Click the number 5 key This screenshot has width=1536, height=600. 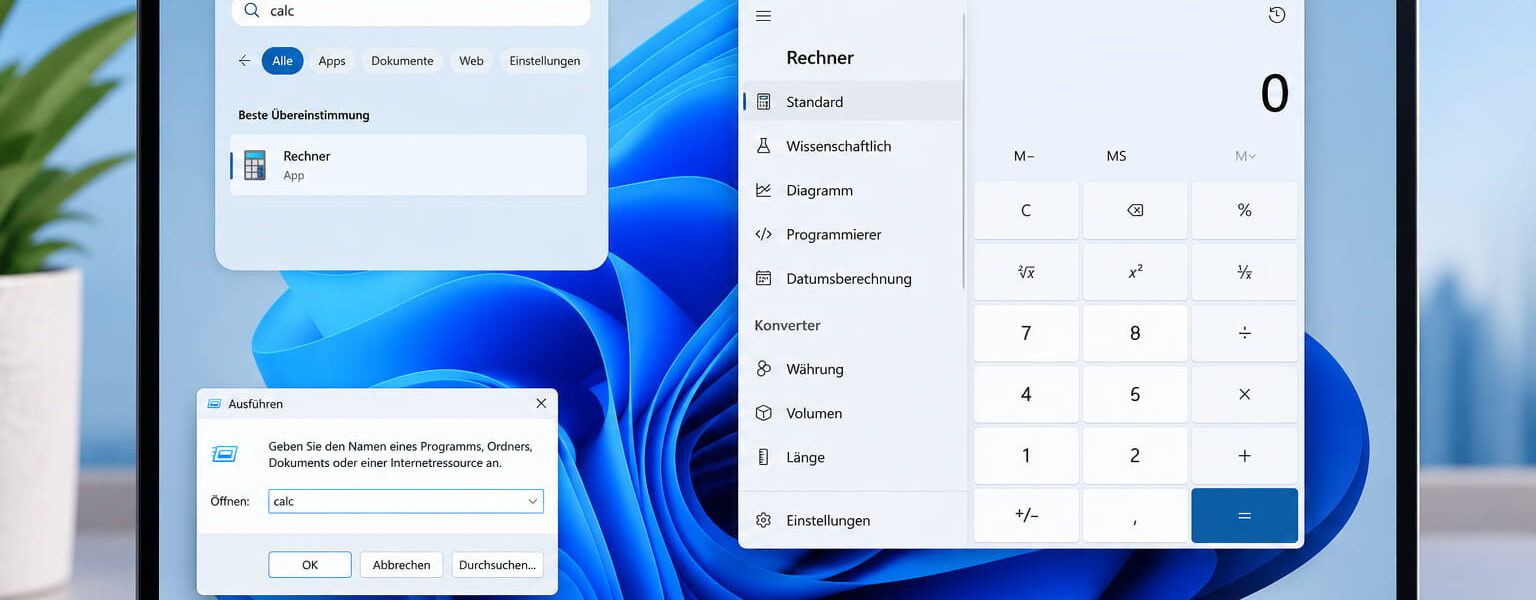click(x=1135, y=394)
